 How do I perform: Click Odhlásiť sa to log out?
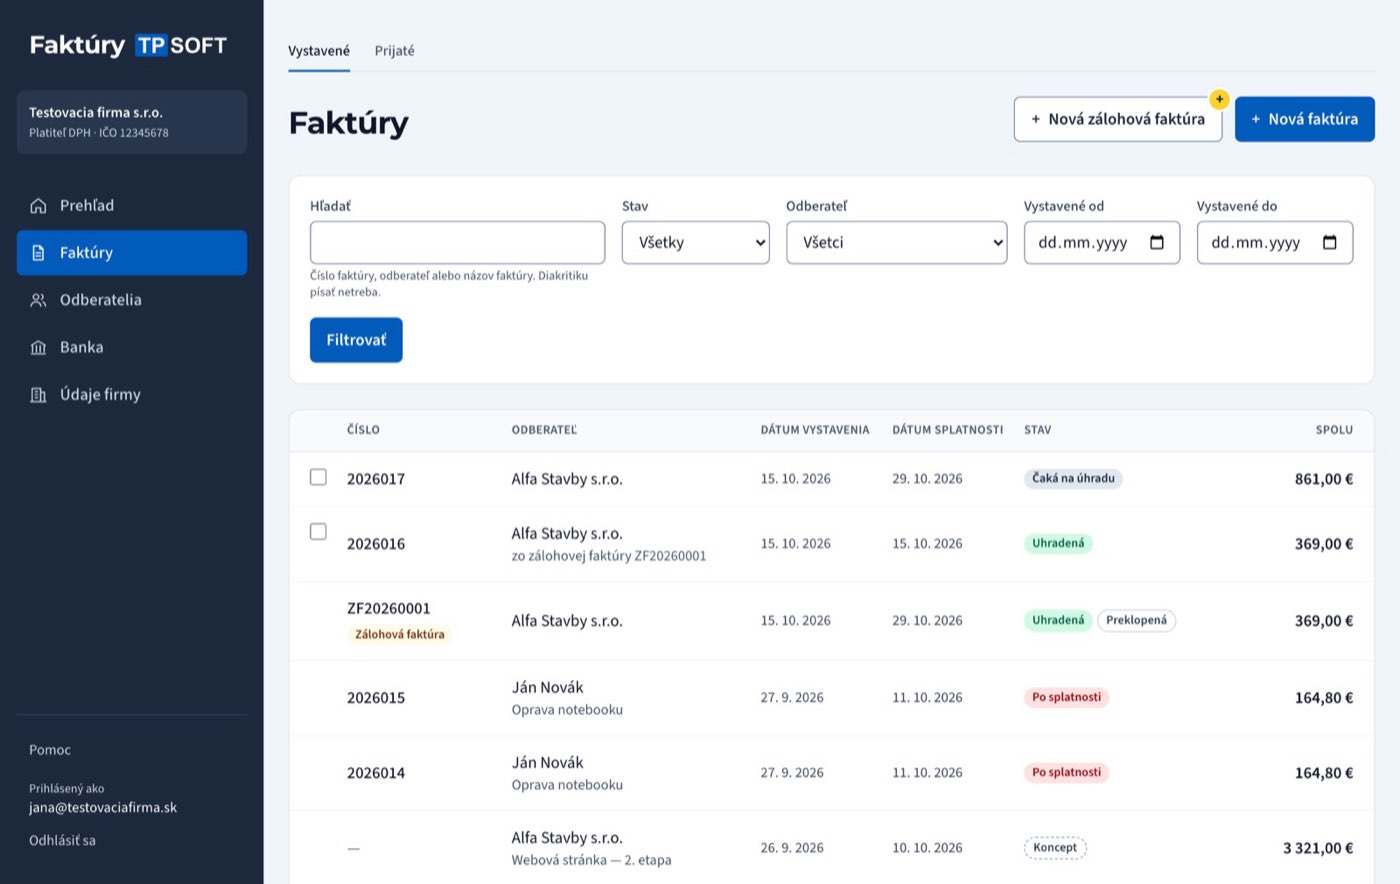click(62, 841)
